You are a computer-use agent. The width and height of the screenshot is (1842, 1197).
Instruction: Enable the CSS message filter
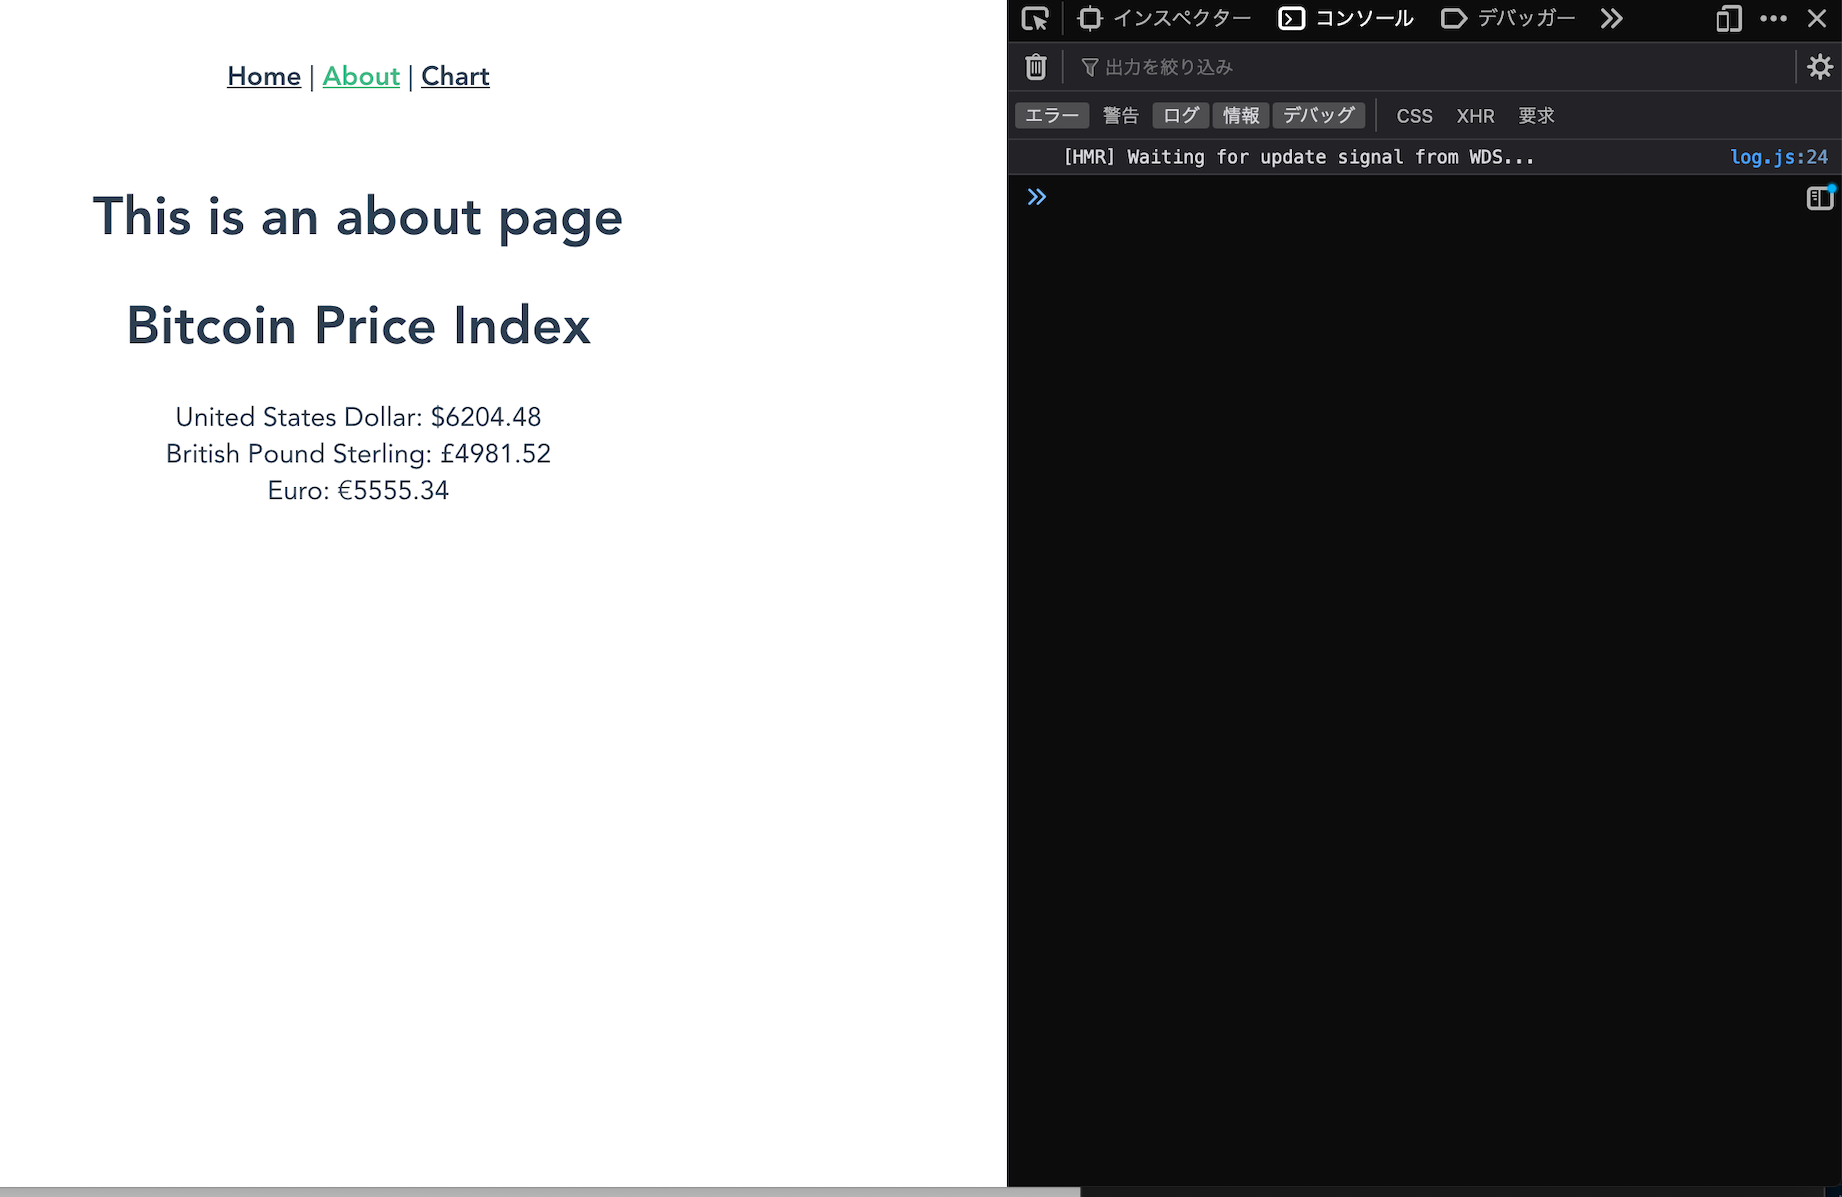point(1414,115)
